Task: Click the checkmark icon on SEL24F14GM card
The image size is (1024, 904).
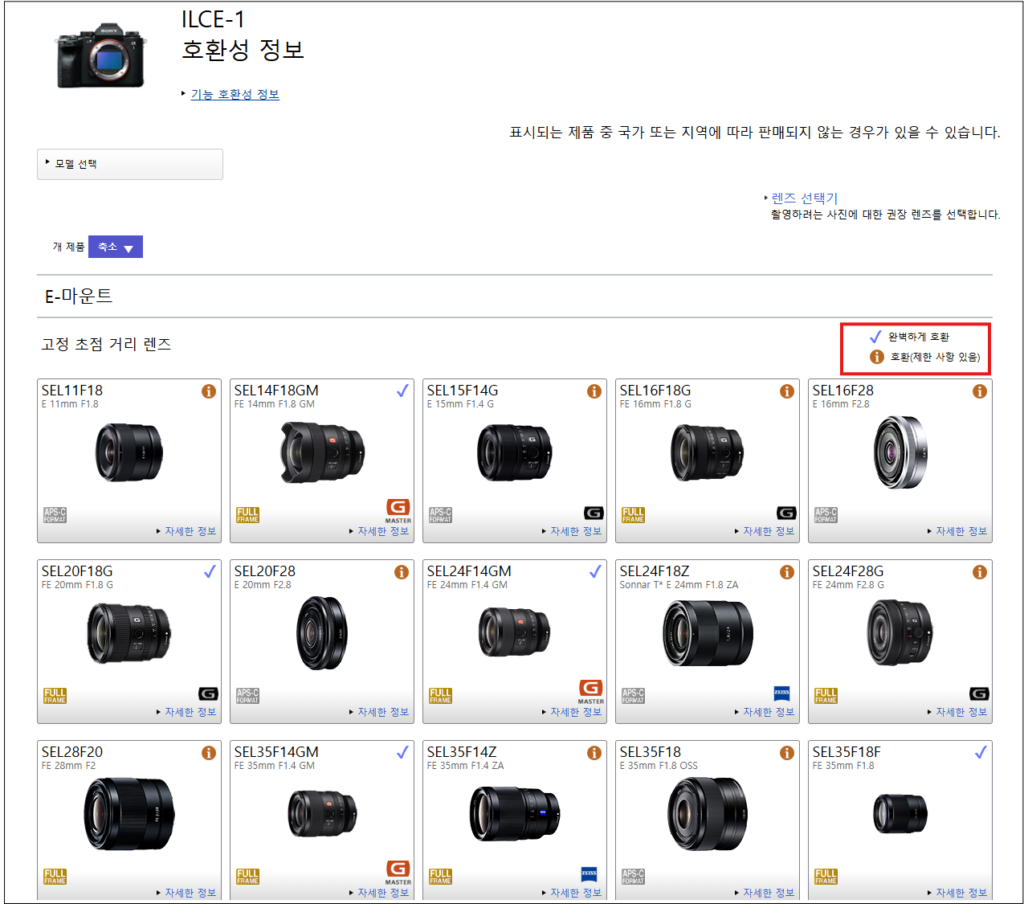Action: point(595,572)
